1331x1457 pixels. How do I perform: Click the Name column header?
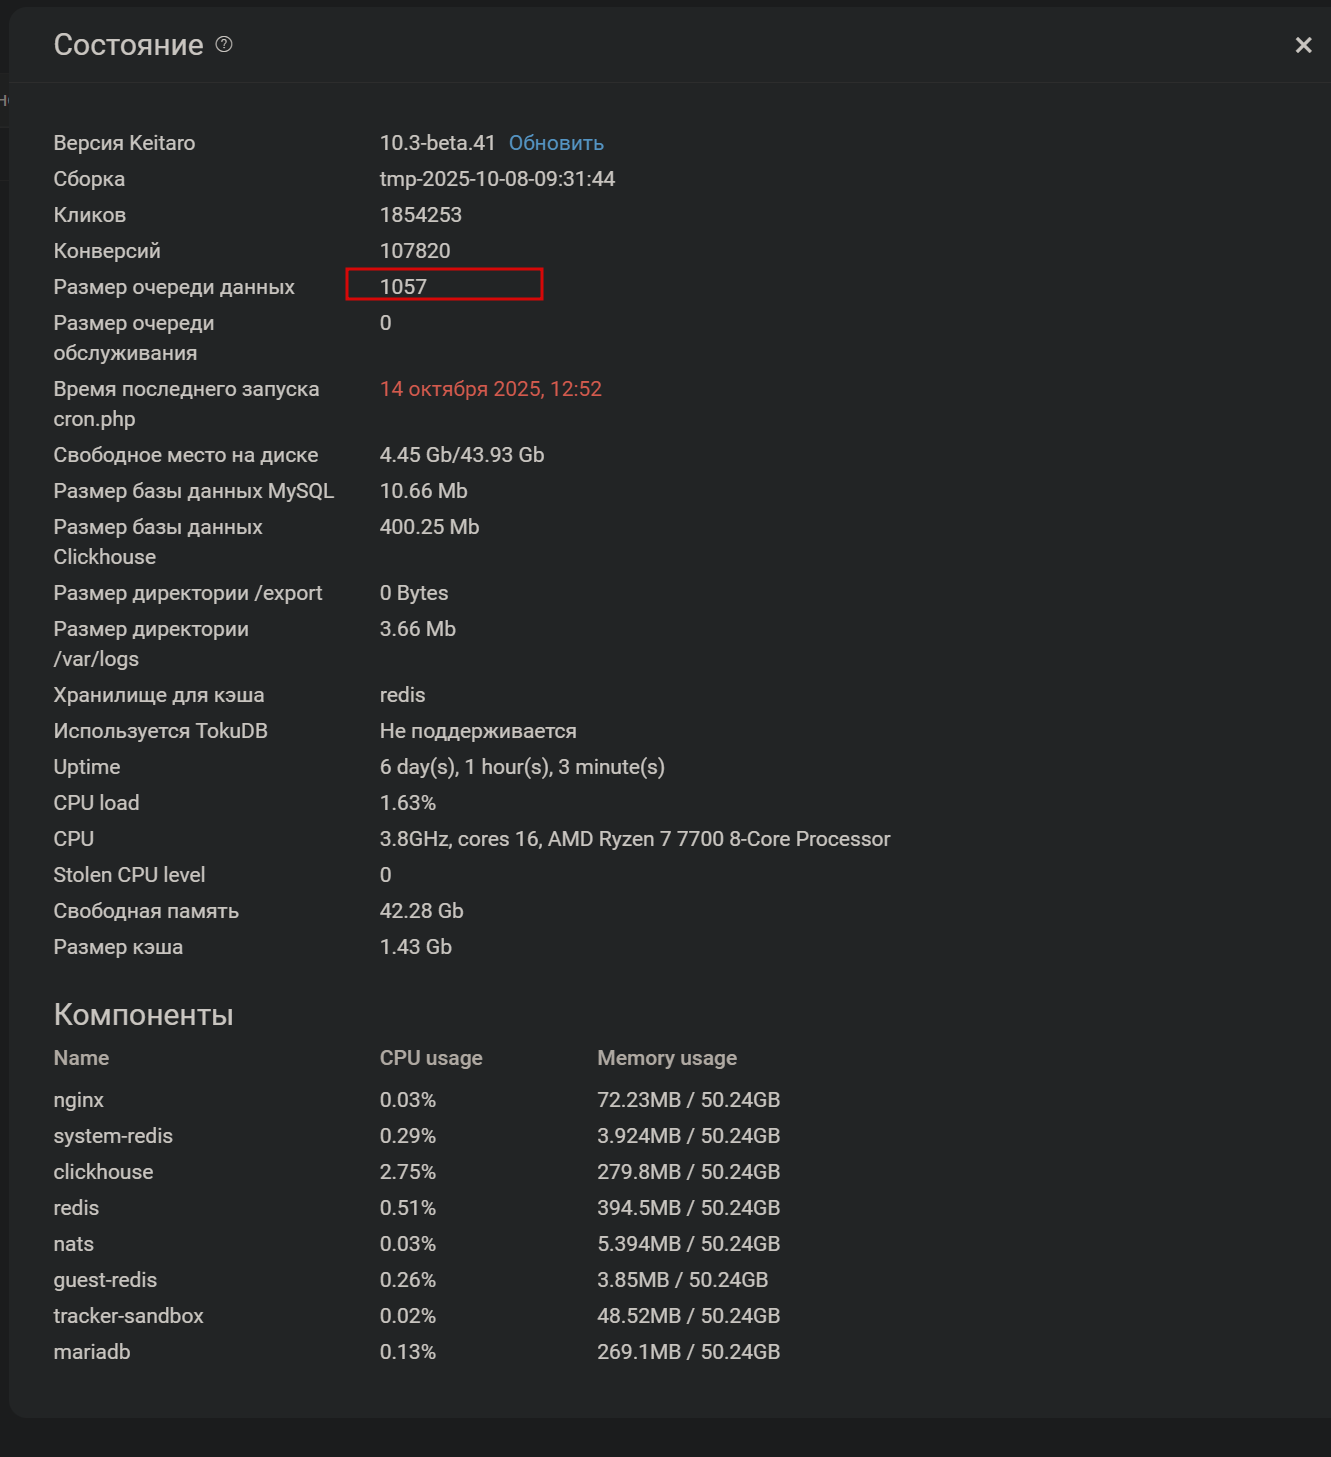point(81,1058)
